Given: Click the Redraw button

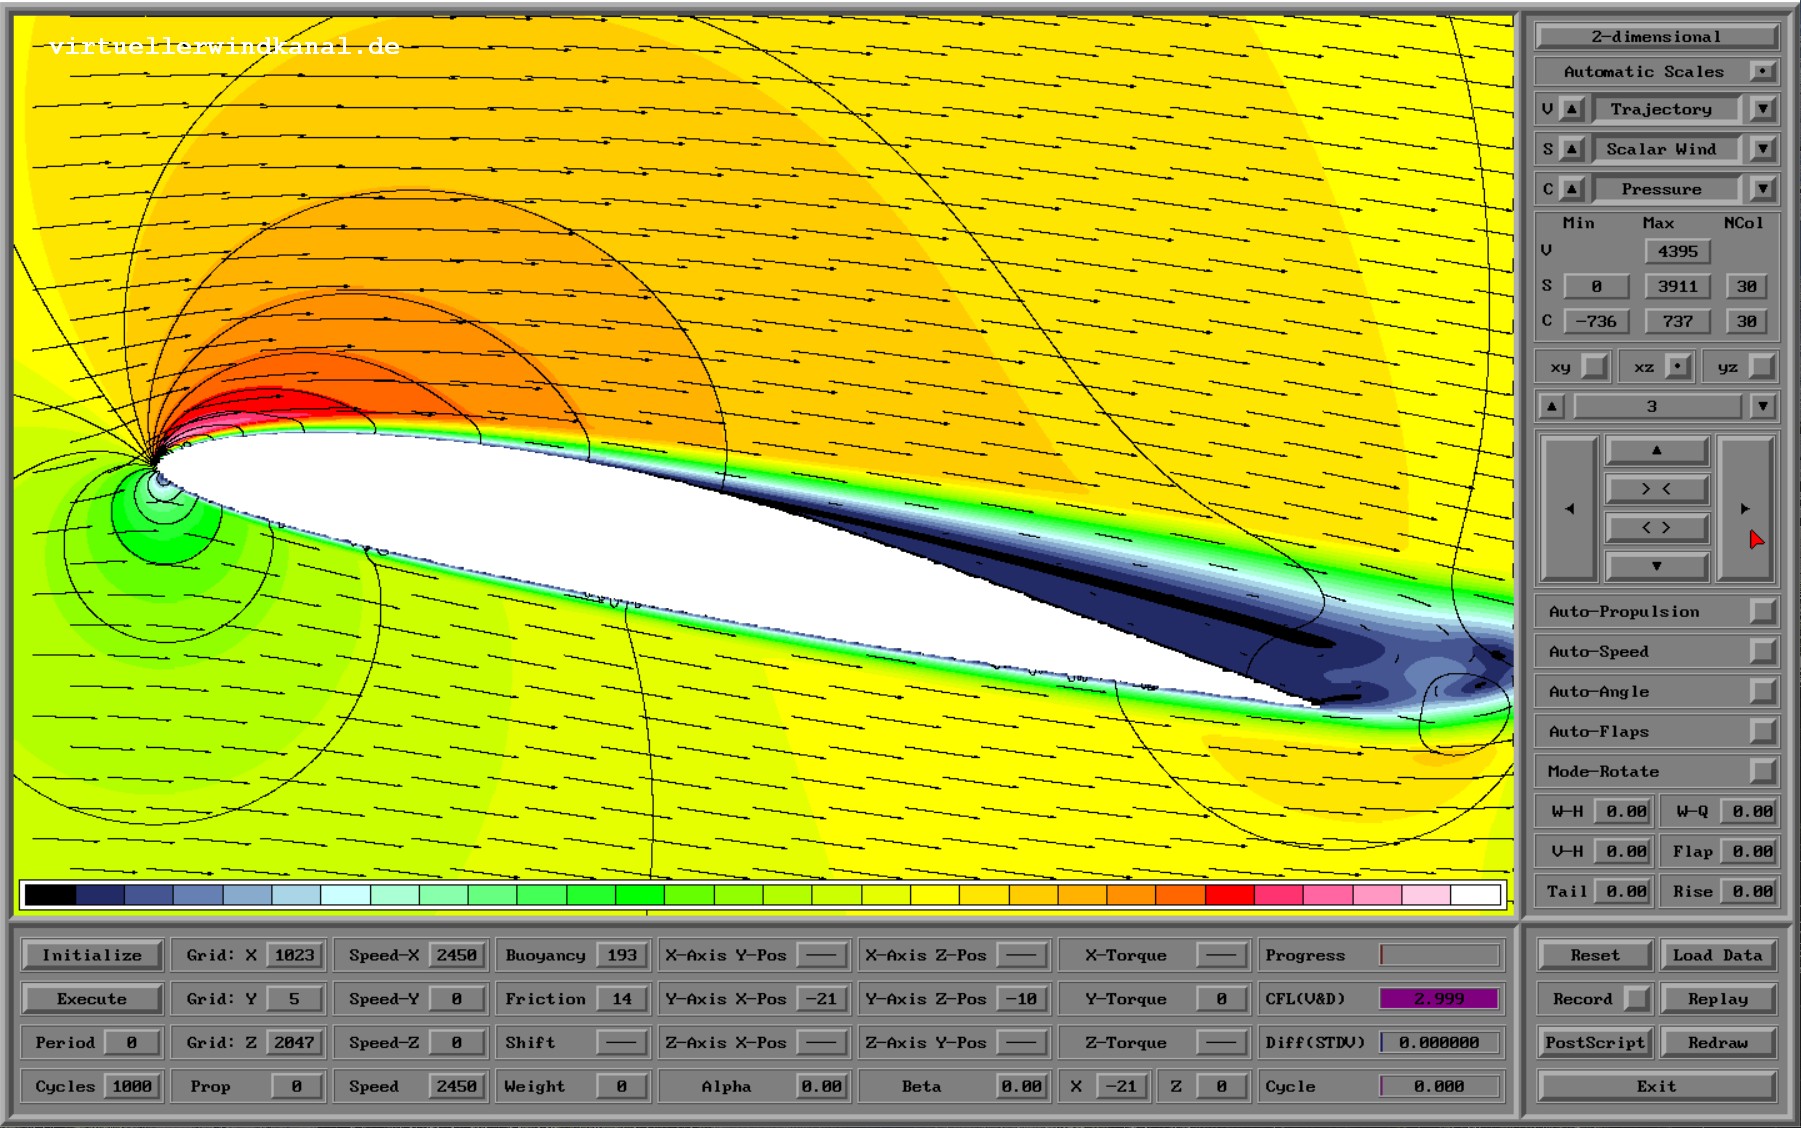Looking at the screenshot, I should (1717, 1042).
